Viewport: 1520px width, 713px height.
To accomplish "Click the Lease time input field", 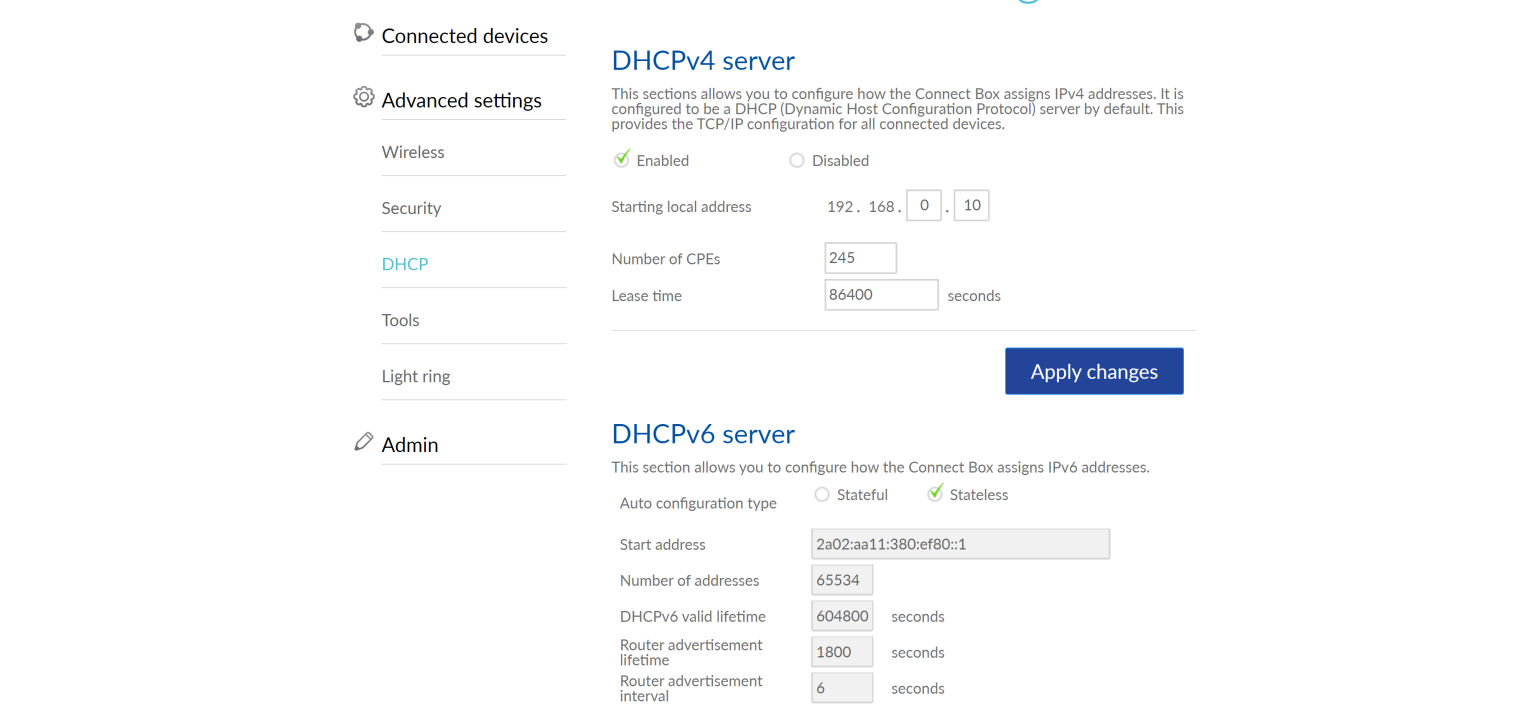I will coord(880,295).
